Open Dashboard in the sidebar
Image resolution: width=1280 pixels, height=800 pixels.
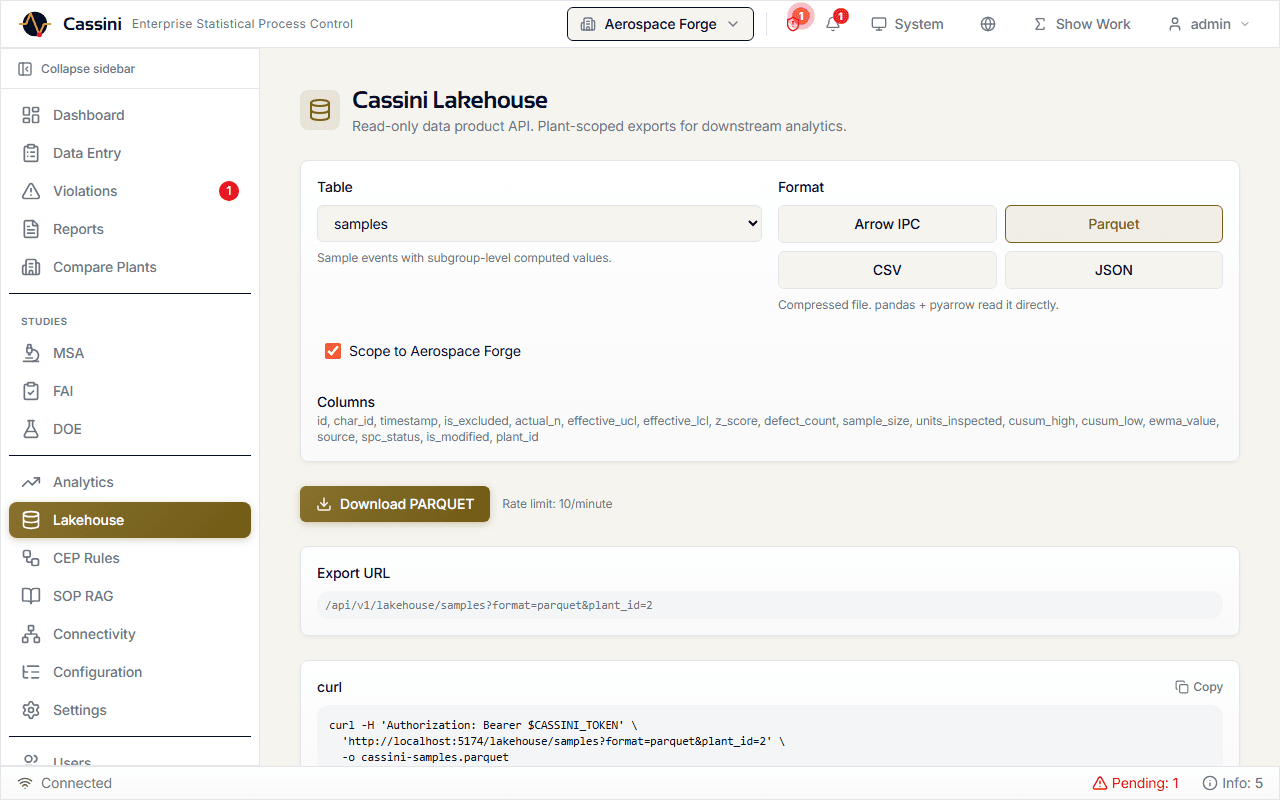pos(130,115)
